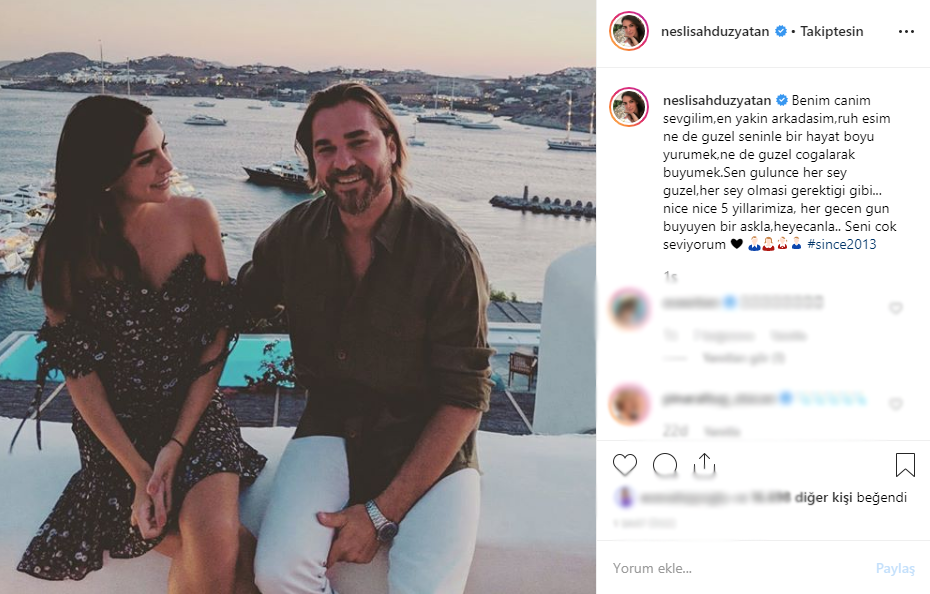Click the Takiptesin following button
This screenshot has width=930, height=594.
coord(834,31)
